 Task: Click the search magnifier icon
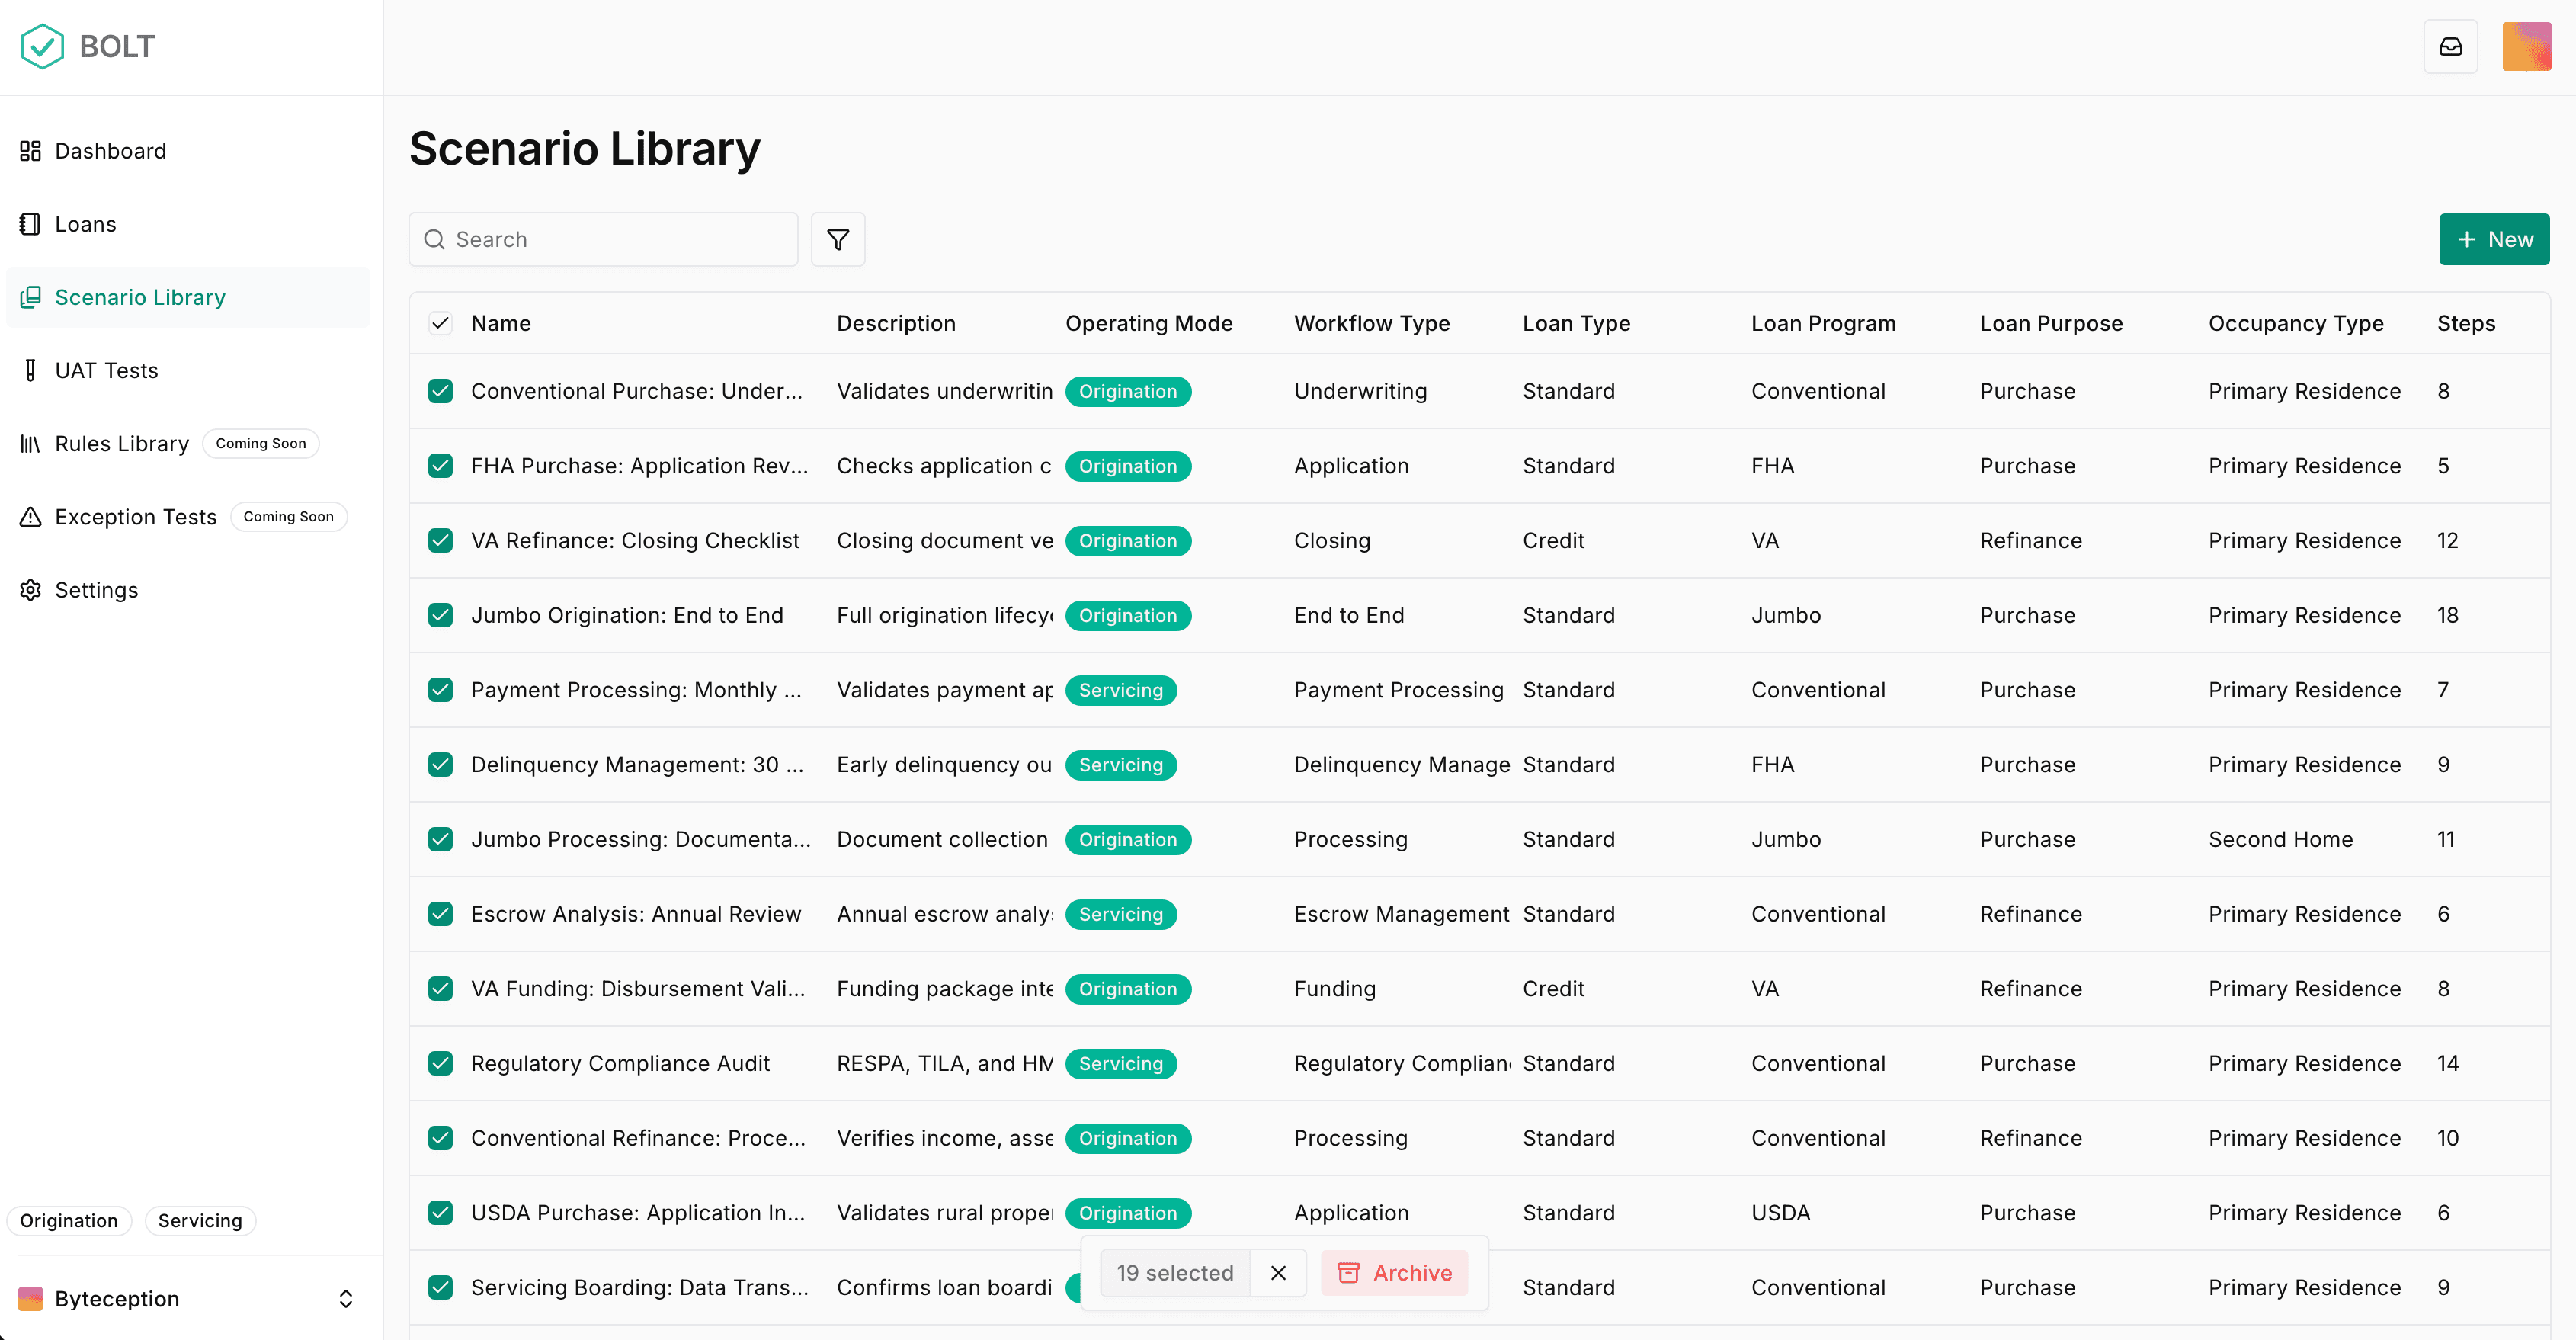tap(434, 239)
